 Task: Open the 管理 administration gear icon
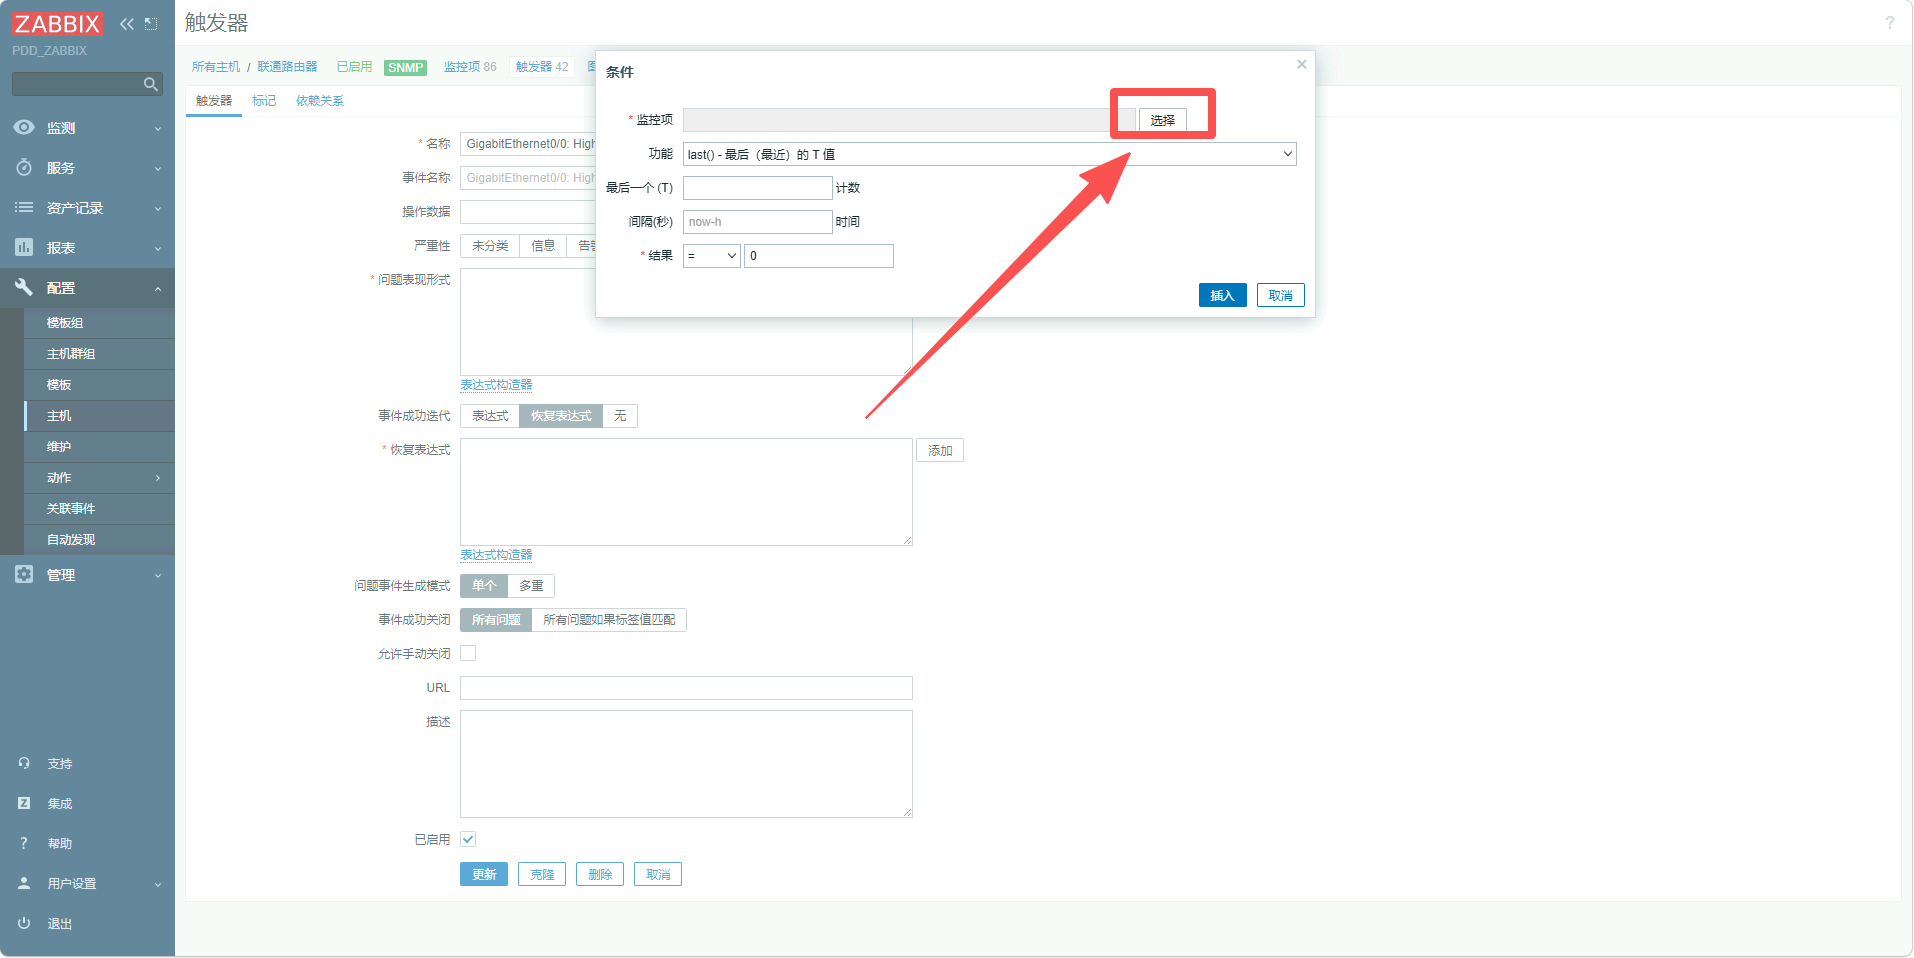pyautogui.click(x=24, y=575)
